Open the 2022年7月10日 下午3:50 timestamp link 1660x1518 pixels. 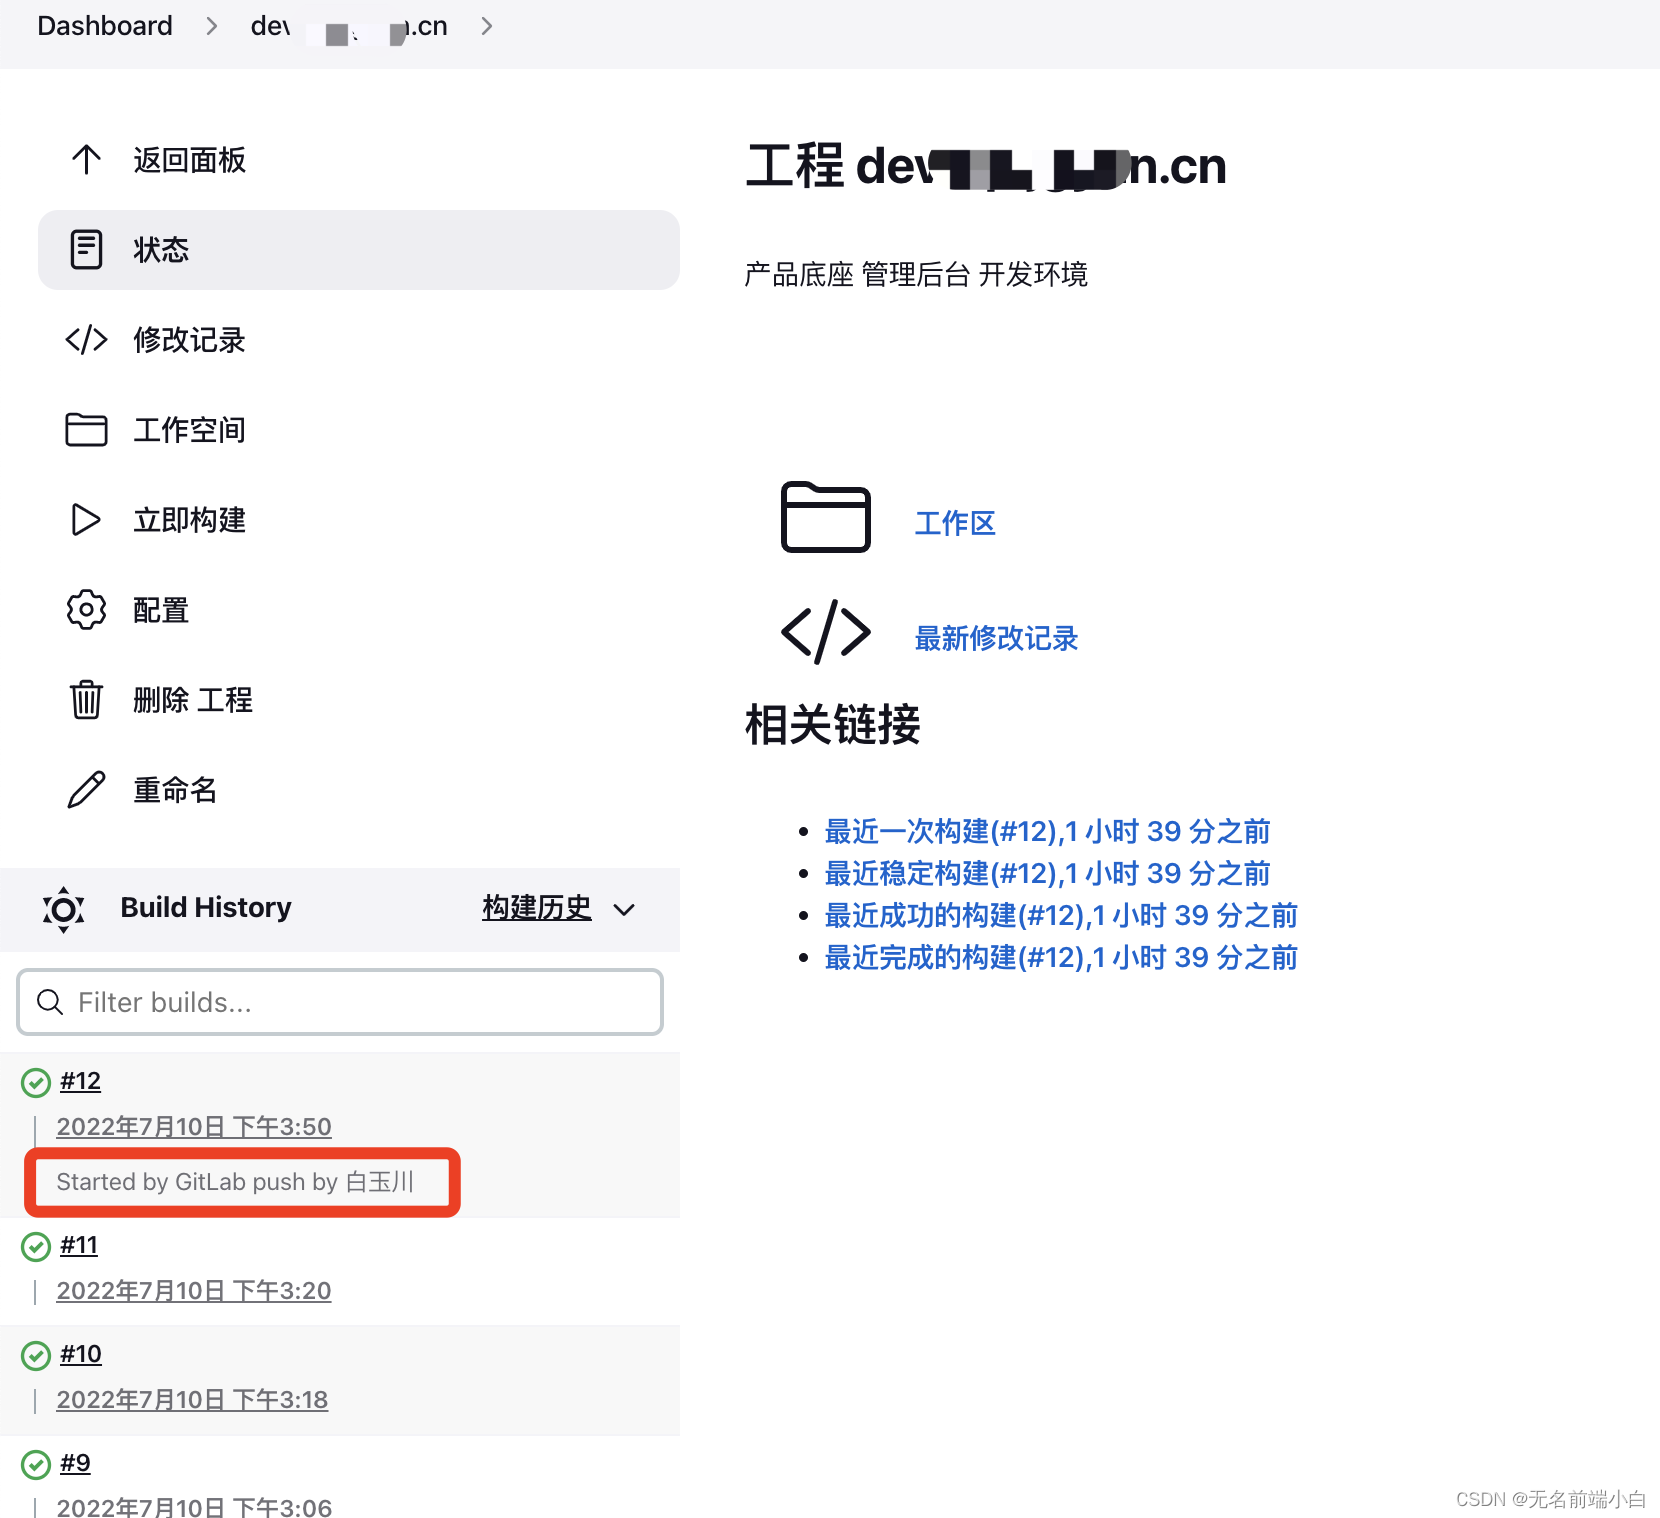194,1127
